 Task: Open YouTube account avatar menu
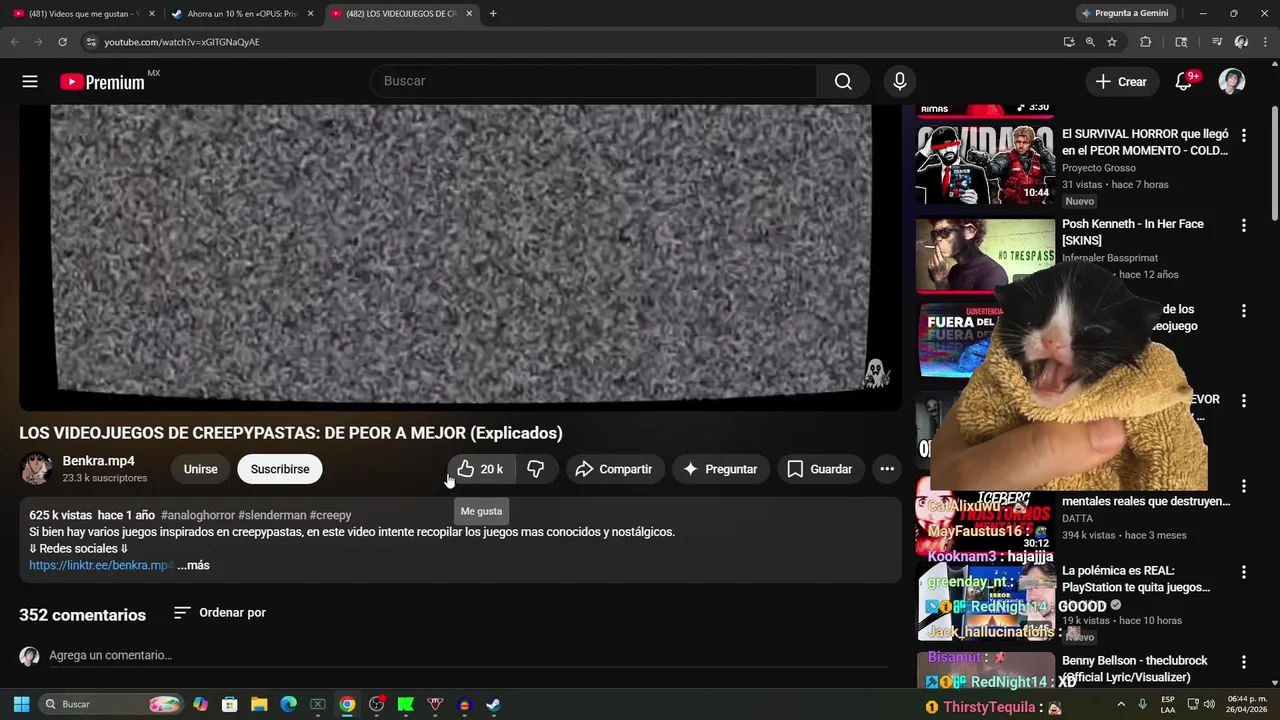(1232, 81)
